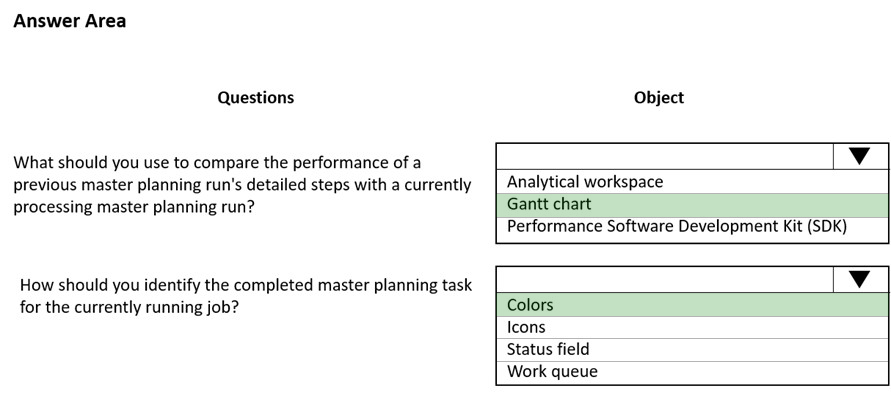891x394 pixels.
Task: Click the black triangle icon in top dropdown
Action: (x=860, y=156)
